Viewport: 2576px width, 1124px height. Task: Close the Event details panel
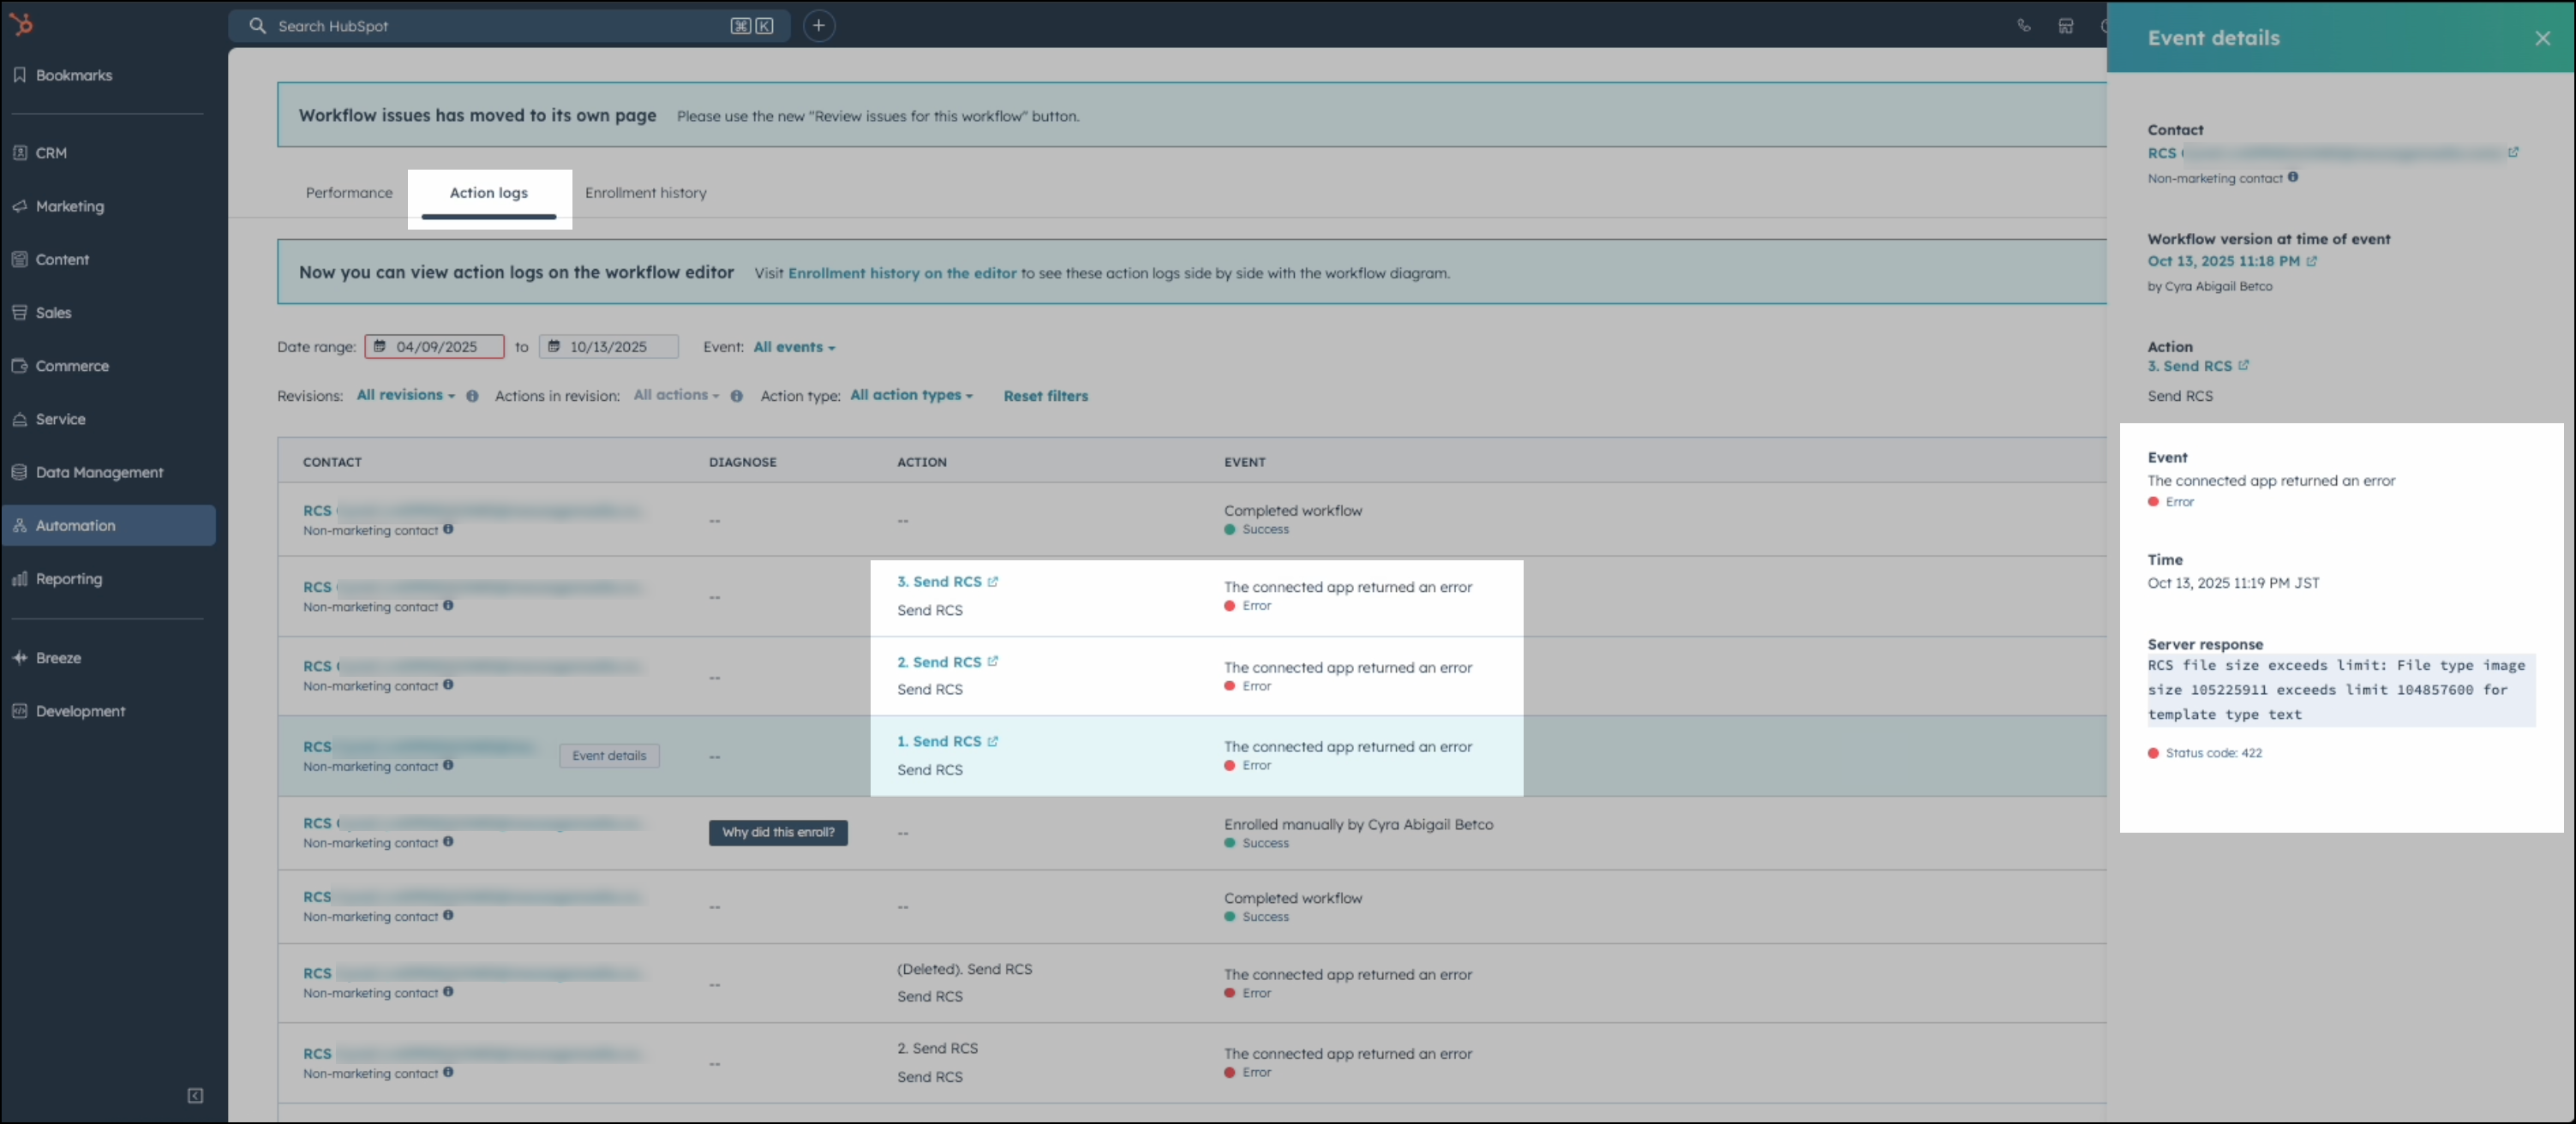coord(2542,38)
